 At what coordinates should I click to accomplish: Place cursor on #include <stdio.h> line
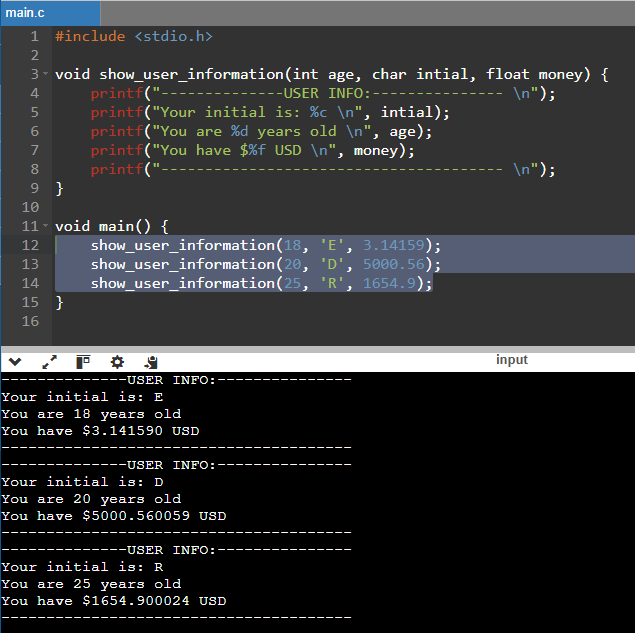click(134, 36)
